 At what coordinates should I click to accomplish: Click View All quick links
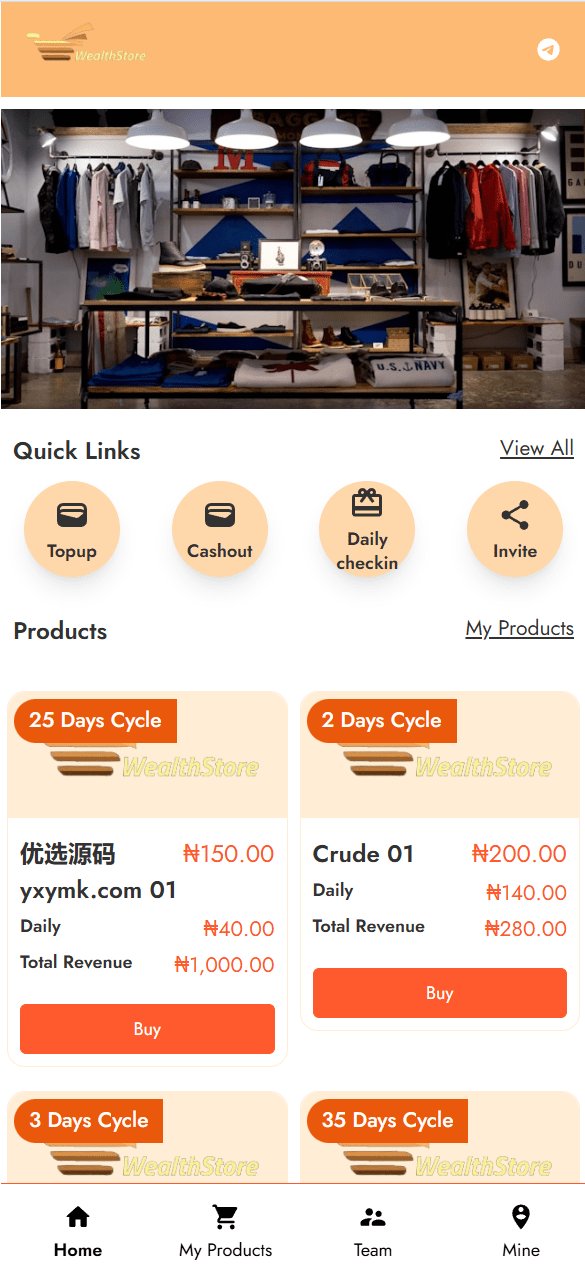[537, 448]
